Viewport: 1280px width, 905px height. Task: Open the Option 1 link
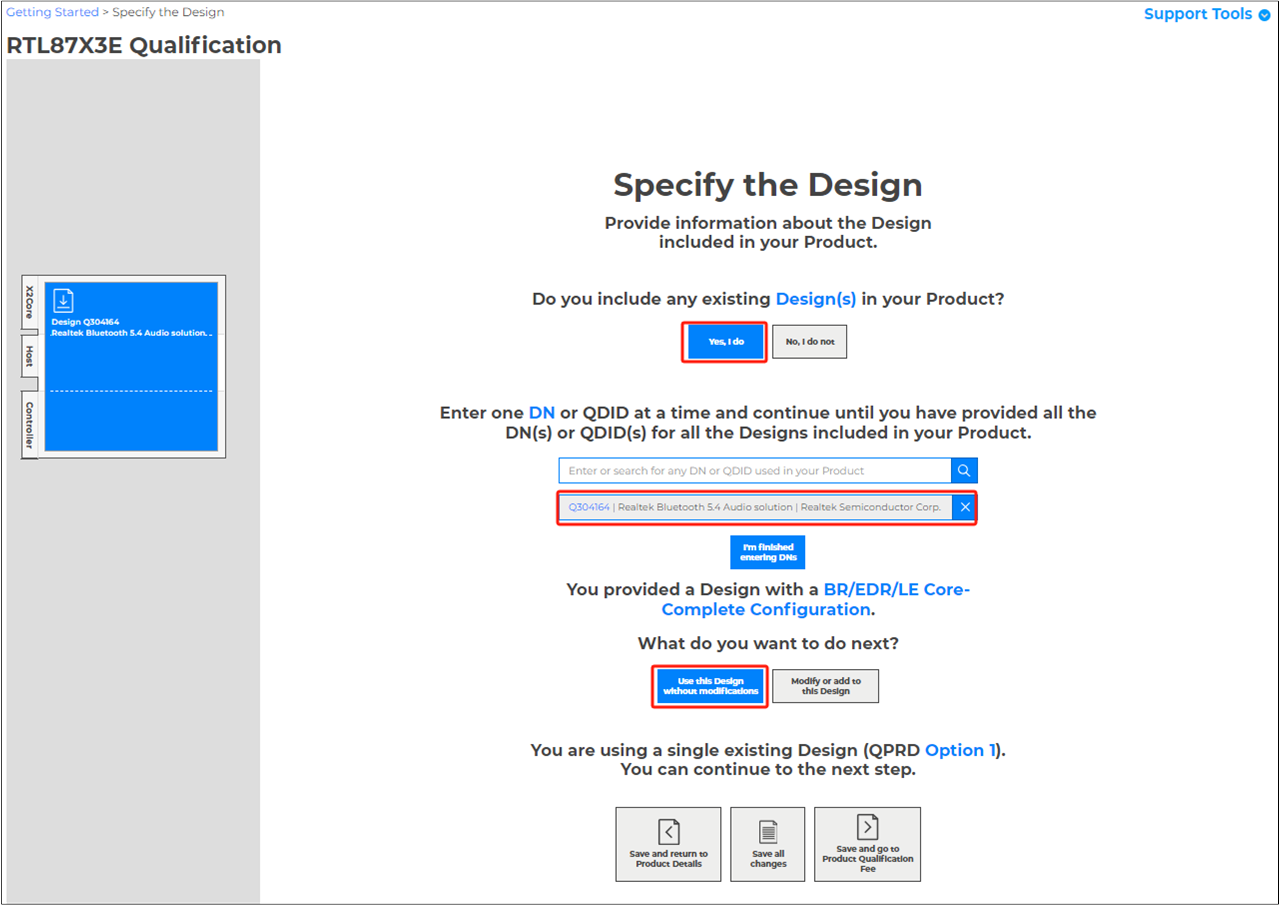[961, 750]
